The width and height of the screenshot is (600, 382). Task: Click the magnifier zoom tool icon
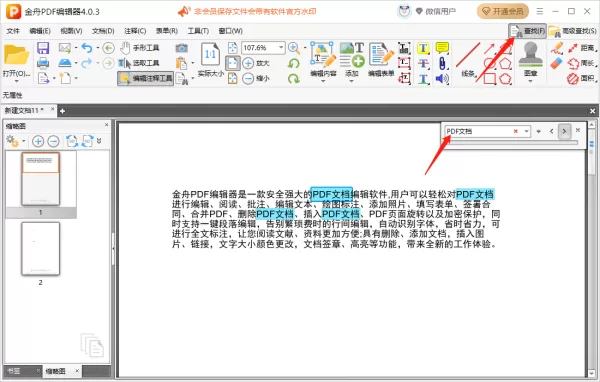294,48
